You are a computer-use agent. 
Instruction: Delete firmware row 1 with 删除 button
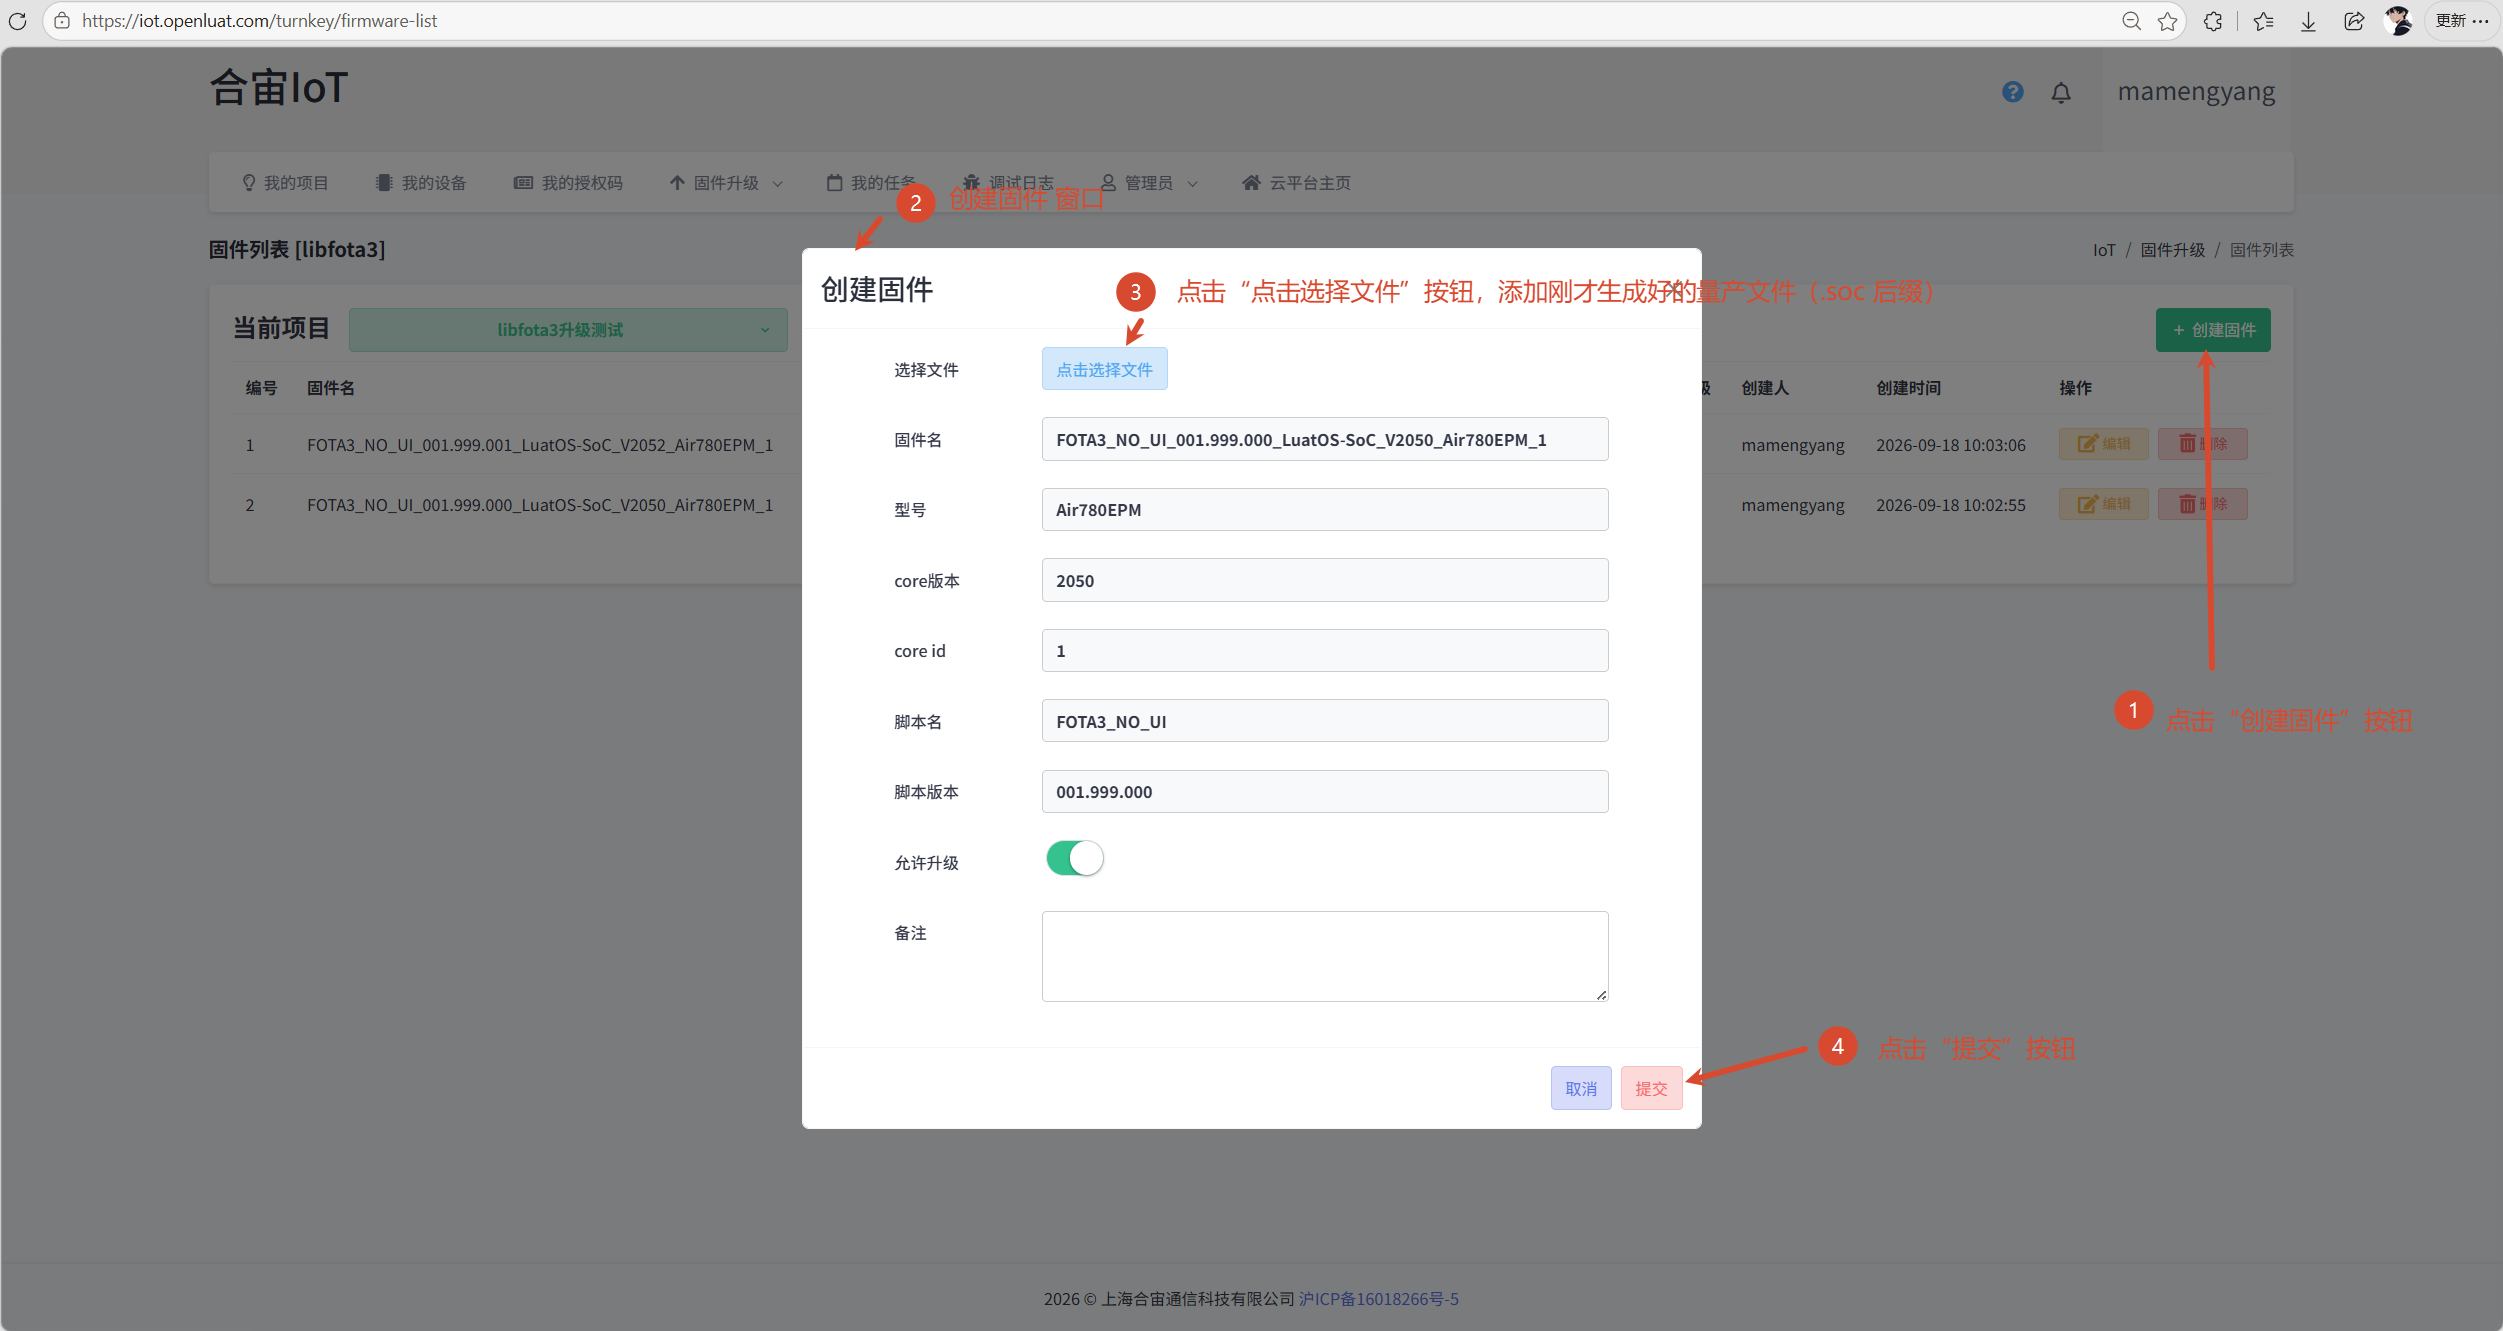(x=2202, y=444)
